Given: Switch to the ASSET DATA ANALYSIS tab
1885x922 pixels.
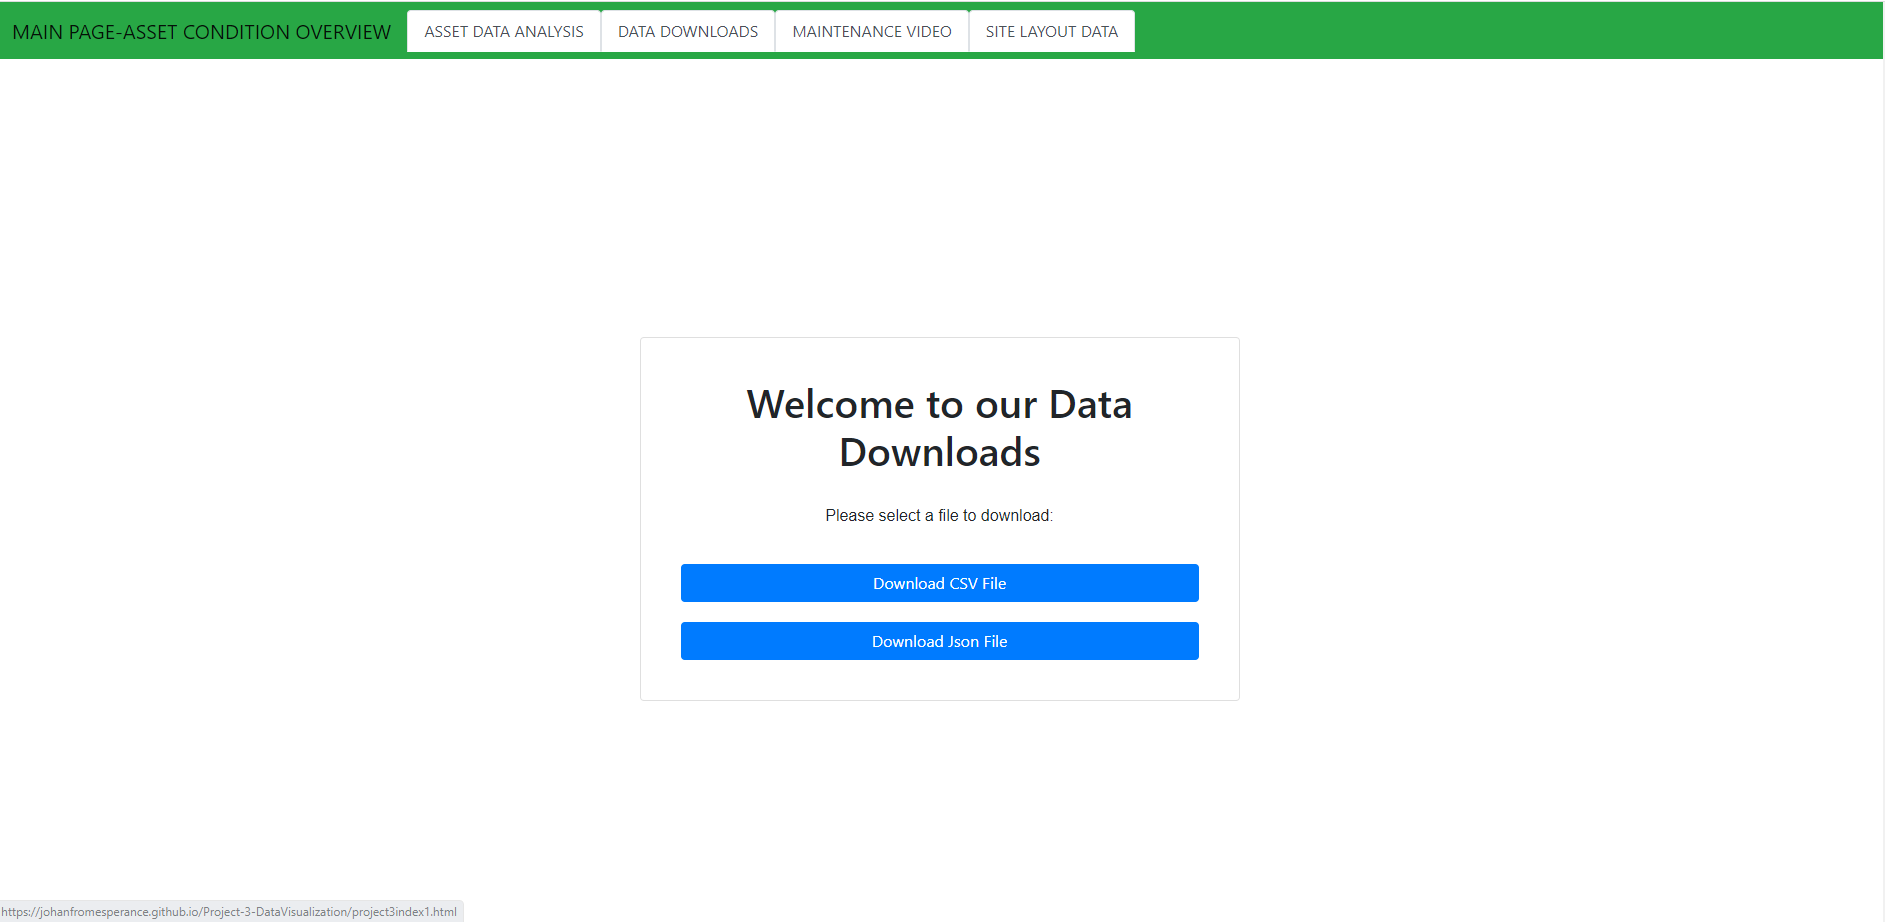Looking at the screenshot, I should point(503,31).
